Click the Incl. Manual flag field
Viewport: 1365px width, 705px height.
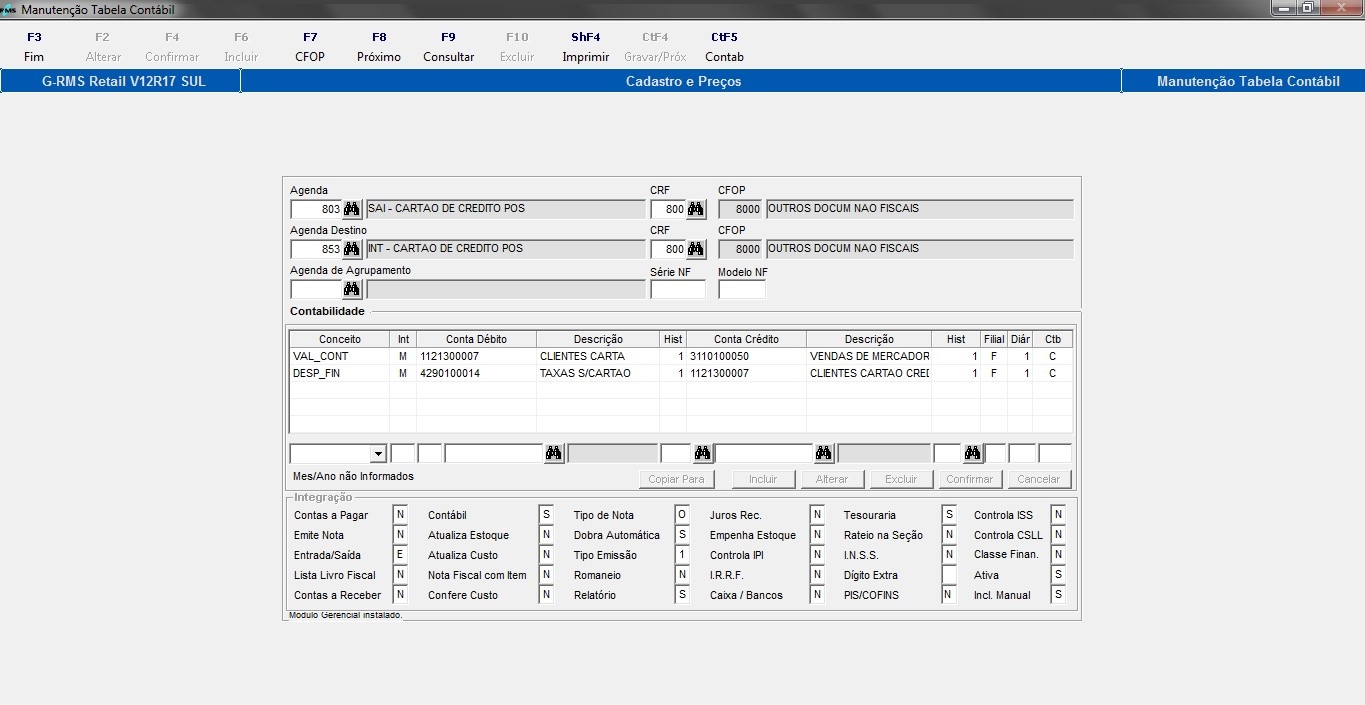[1058, 595]
